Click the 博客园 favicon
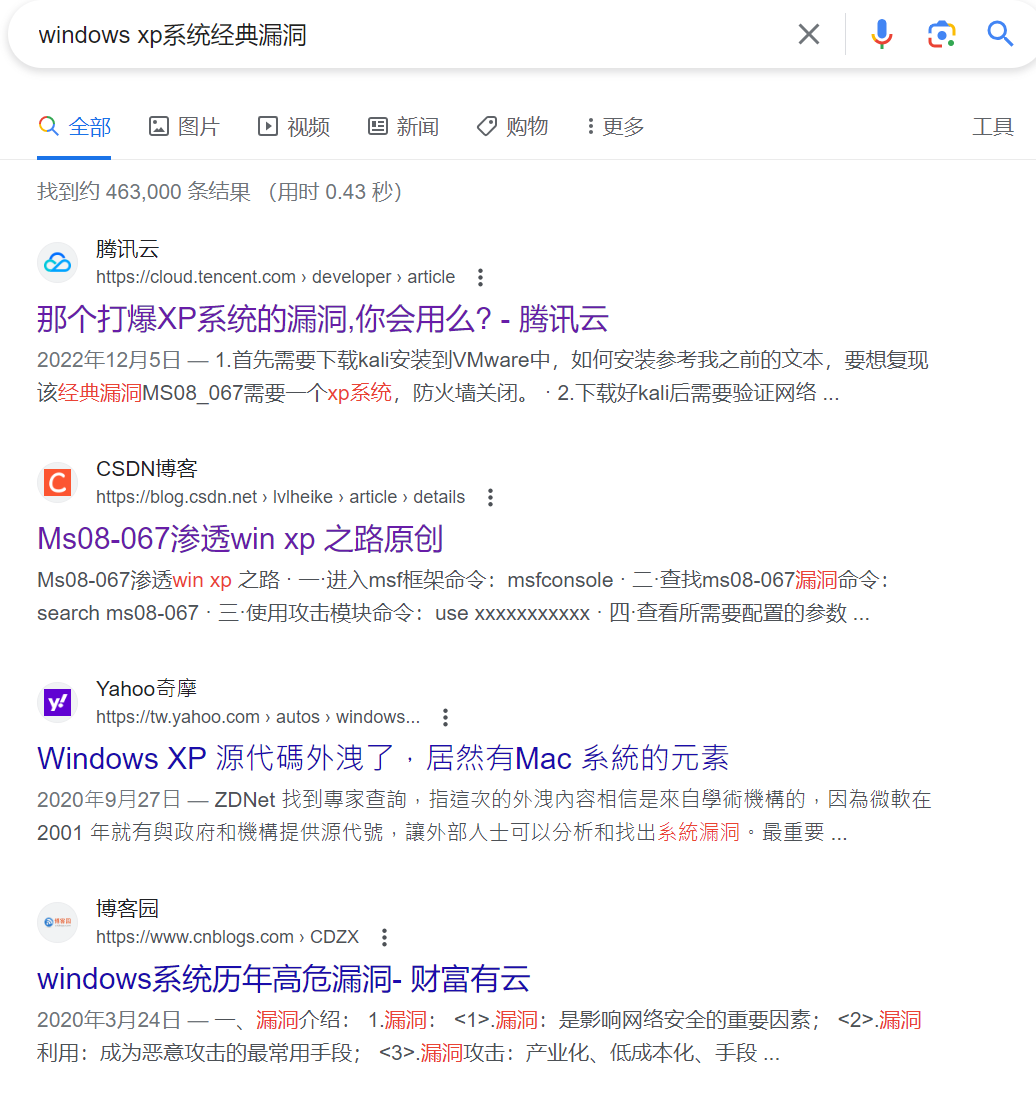This screenshot has height=1096, width=1036. coord(57,922)
